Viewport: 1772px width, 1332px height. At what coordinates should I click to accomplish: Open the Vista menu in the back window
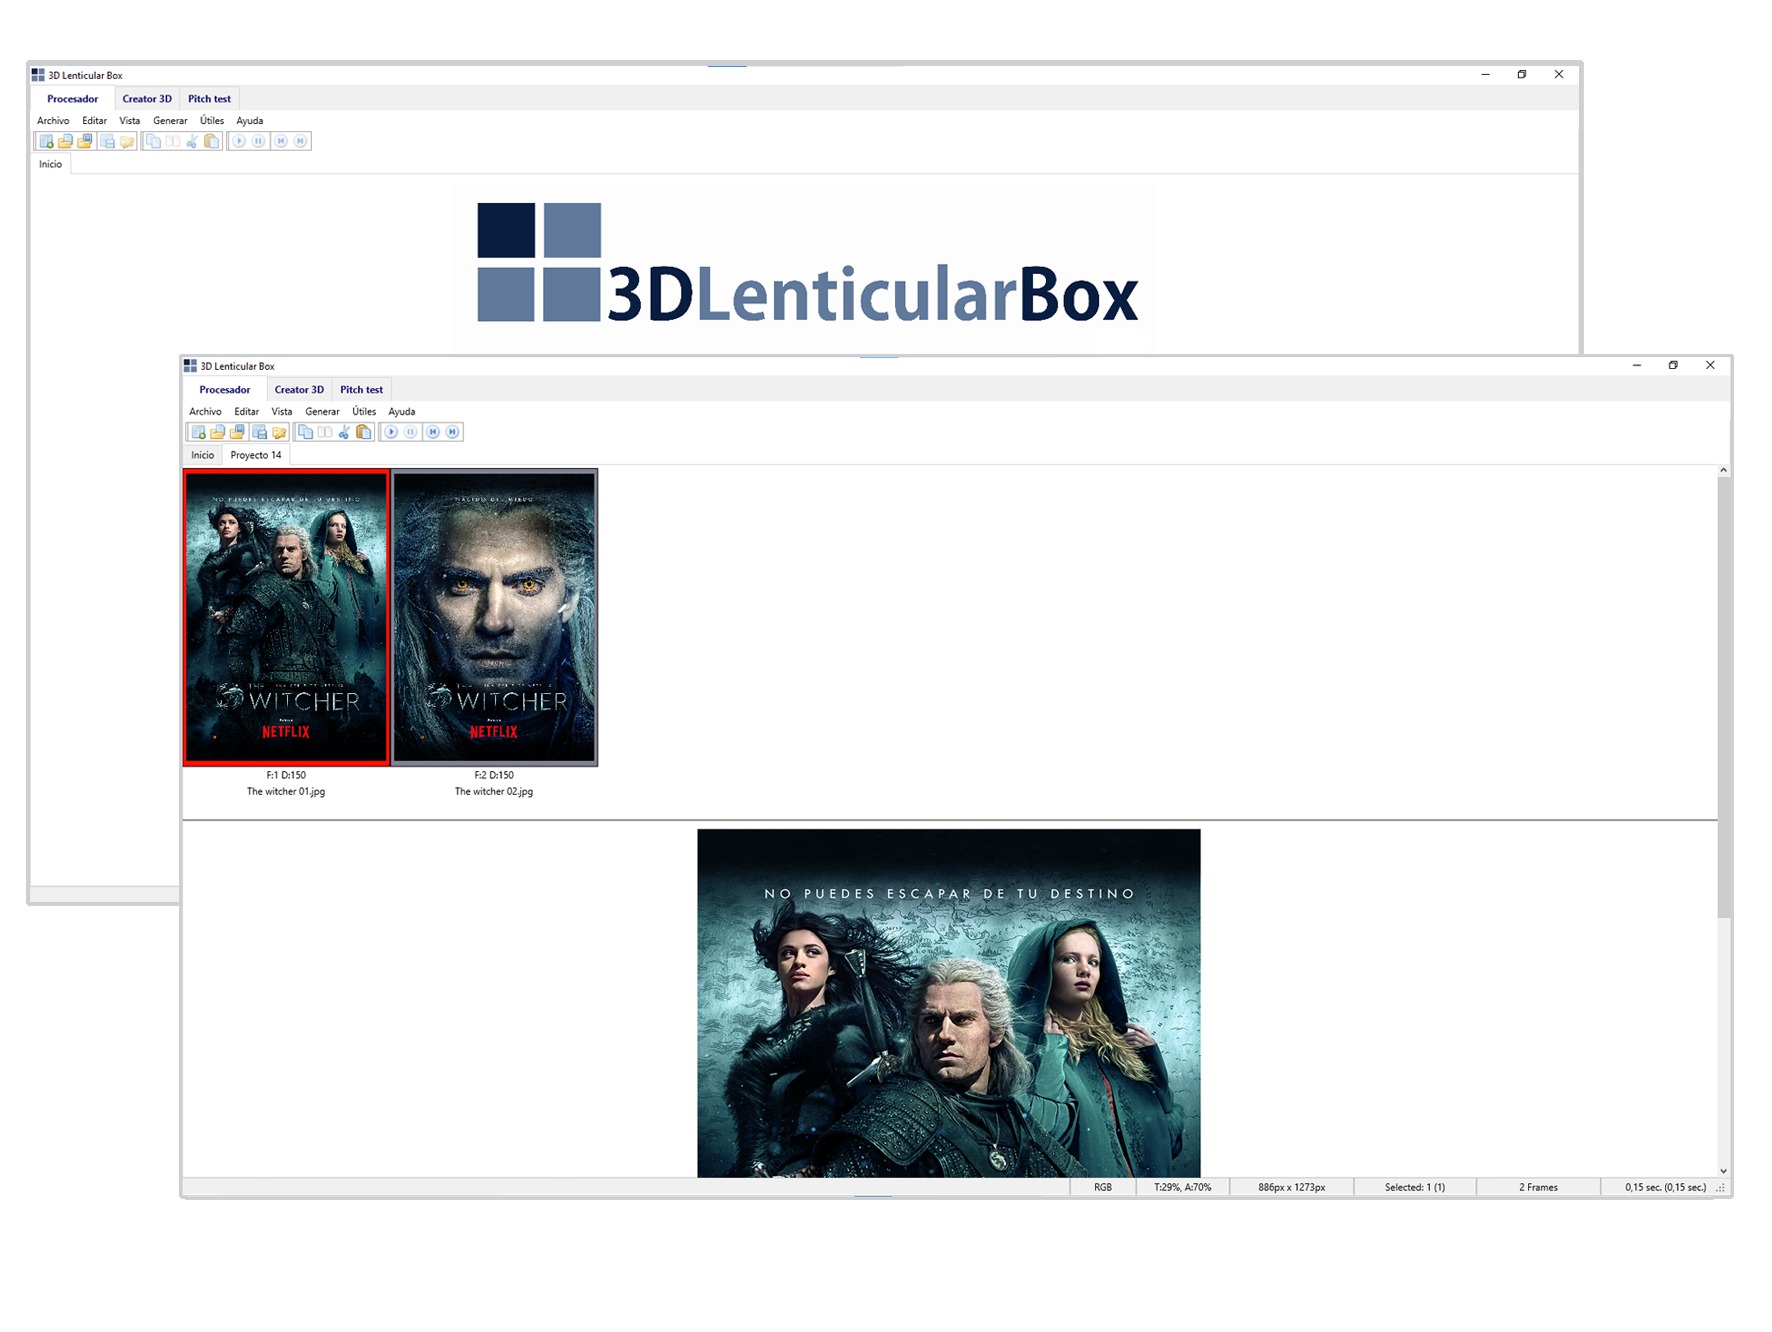coord(129,120)
